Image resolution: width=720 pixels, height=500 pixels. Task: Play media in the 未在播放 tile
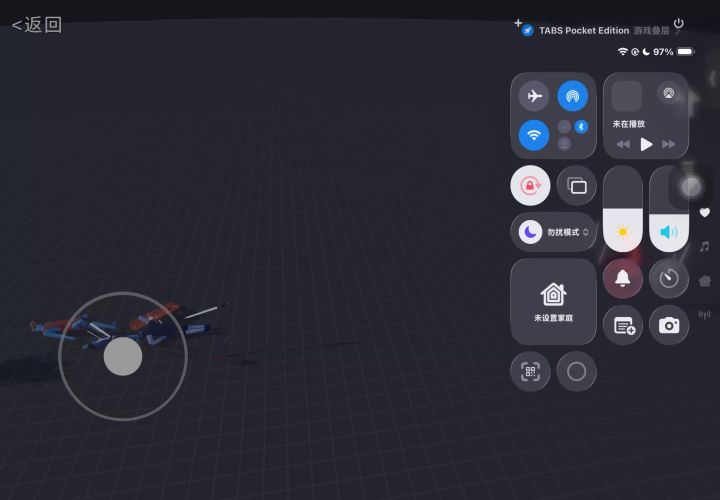click(x=646, y=144)
